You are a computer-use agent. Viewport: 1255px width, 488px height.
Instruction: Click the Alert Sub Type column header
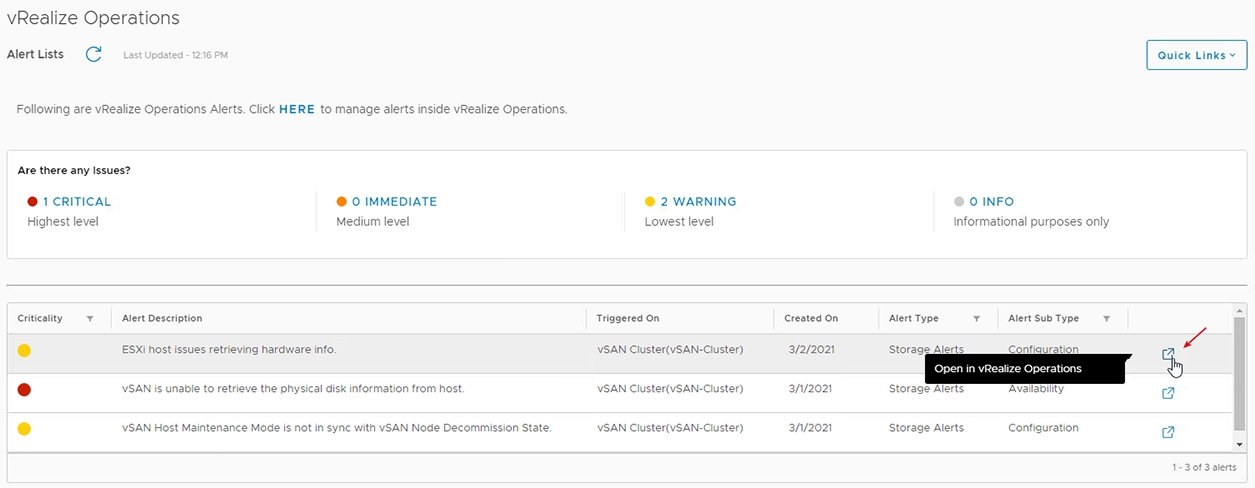click(1043, 319)
